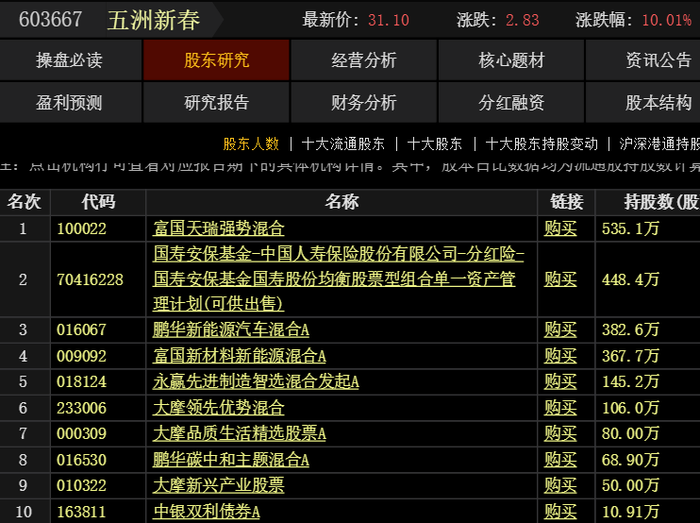Open fund 大摩领先优势混合

[x=218, y=408]
